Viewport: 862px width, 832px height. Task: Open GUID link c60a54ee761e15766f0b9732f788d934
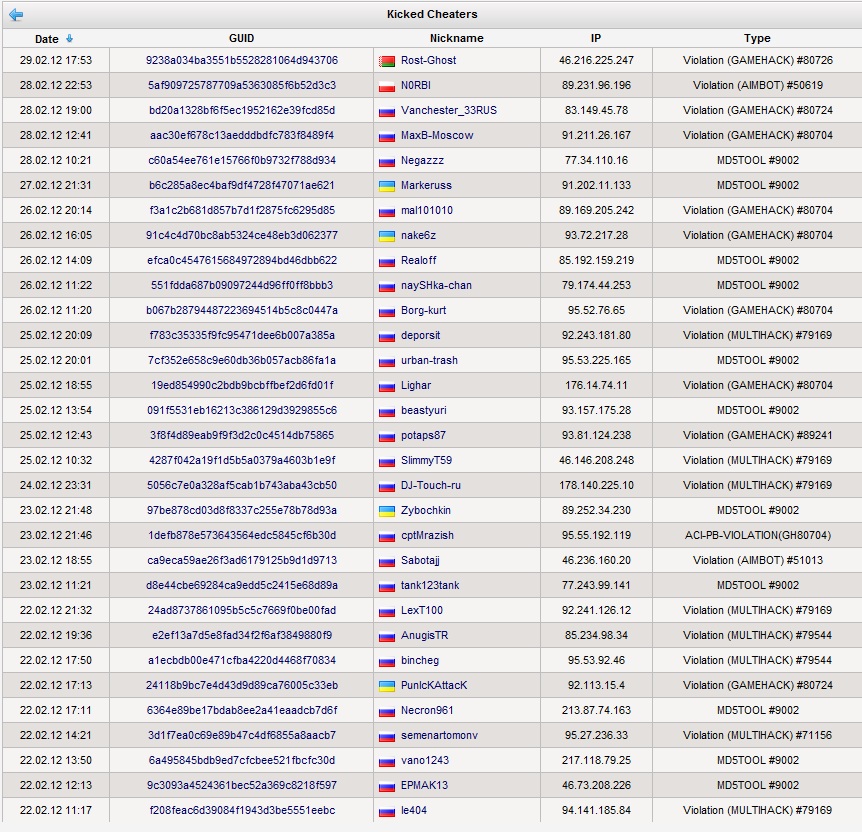[241, 160]
